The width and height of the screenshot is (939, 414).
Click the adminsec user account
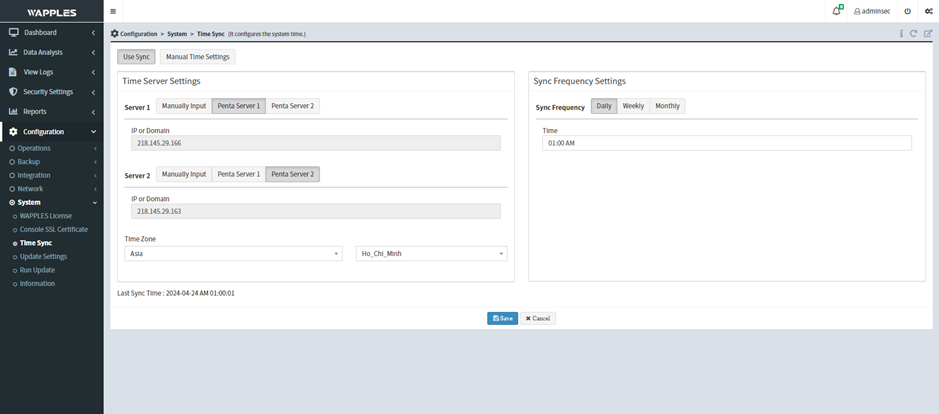(873, 11)
